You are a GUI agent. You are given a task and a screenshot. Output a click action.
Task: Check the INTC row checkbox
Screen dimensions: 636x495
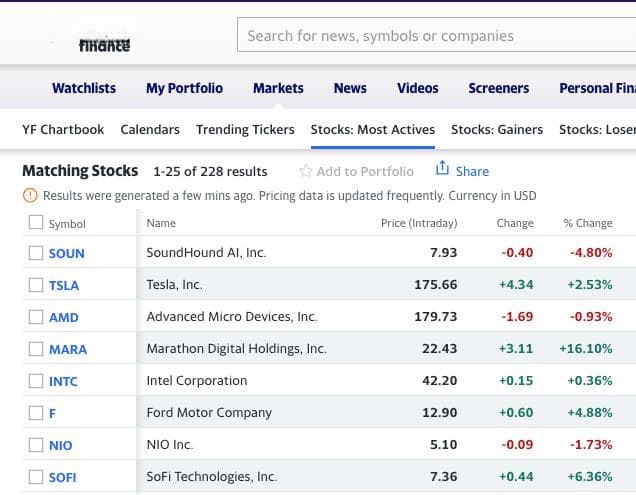pyautogui.click(x=36, y=381)
